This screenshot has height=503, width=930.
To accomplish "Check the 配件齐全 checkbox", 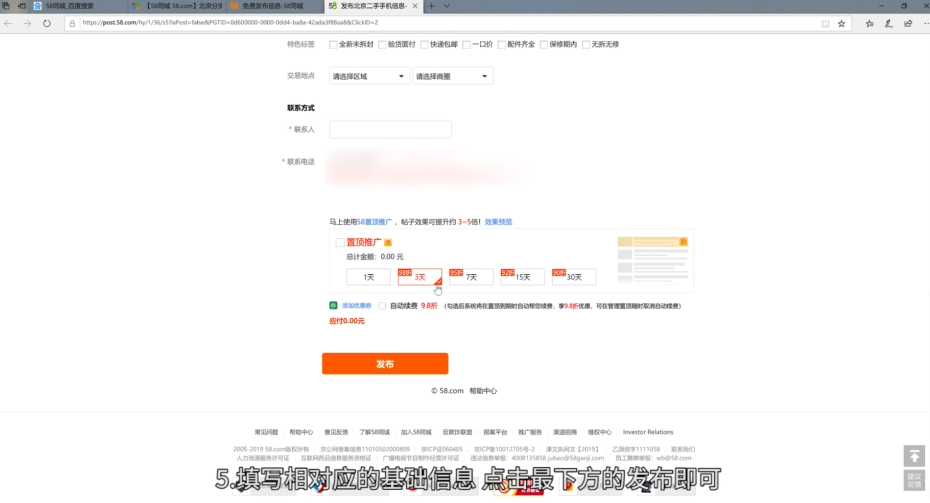I will tap(502, 44).
